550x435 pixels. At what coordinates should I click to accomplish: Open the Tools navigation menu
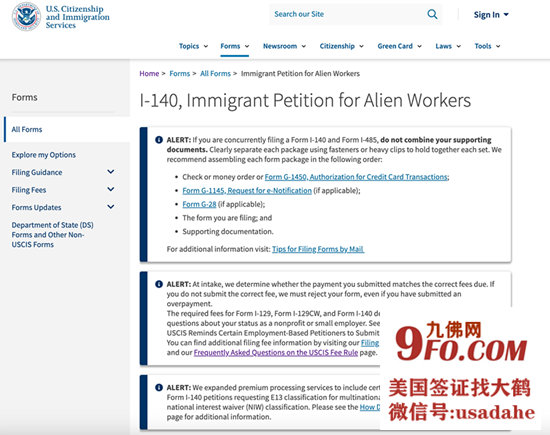487,46
